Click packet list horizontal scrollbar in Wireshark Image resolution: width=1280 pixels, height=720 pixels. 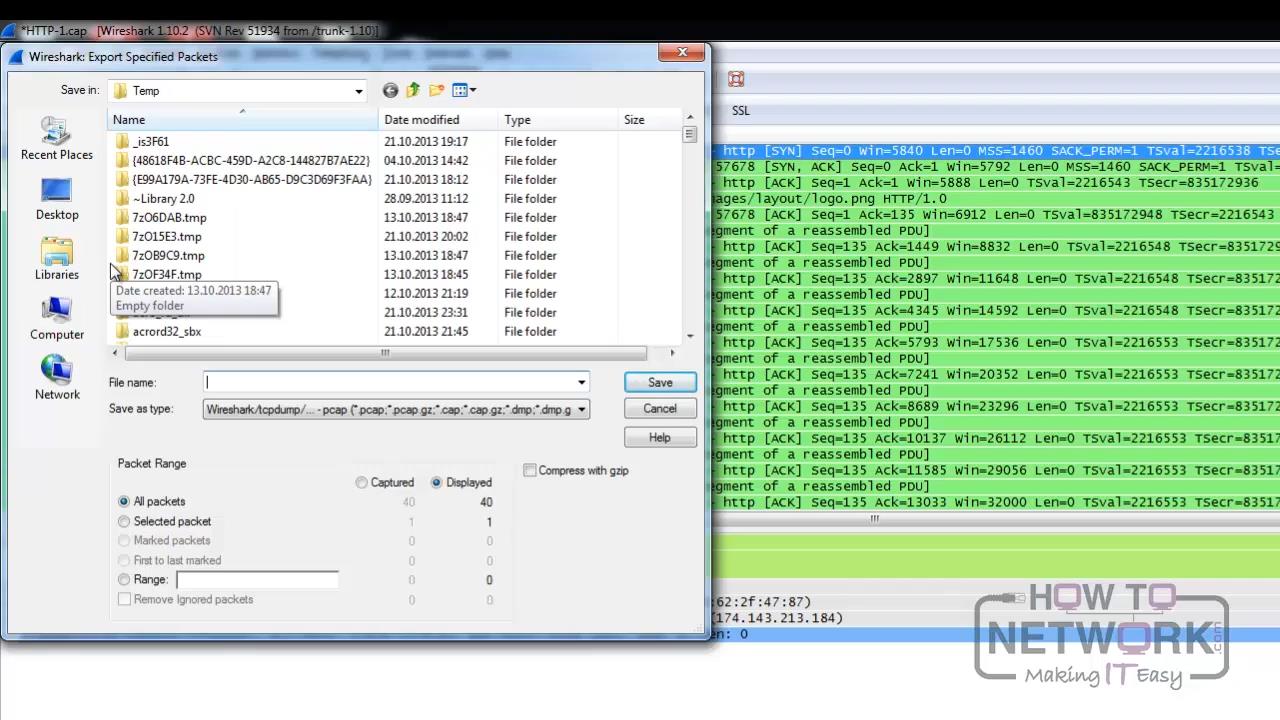[x=875, y=519]
